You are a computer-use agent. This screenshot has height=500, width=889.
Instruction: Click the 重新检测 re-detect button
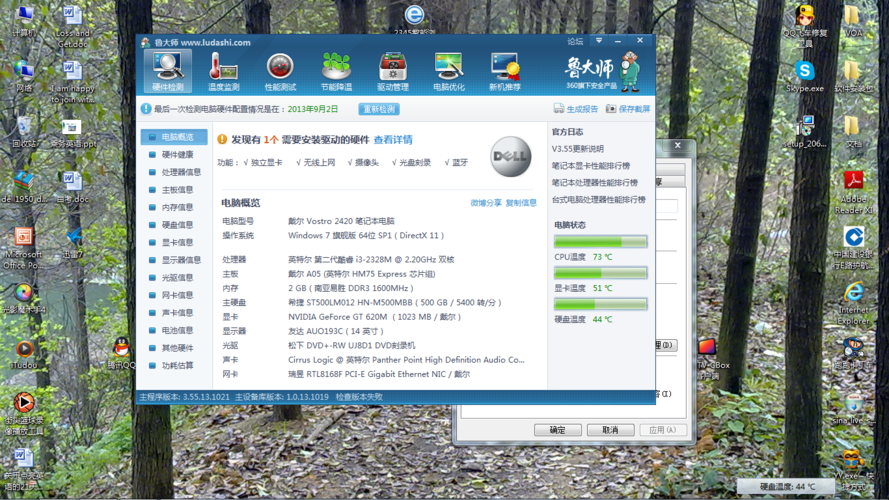tap(380, 109)
